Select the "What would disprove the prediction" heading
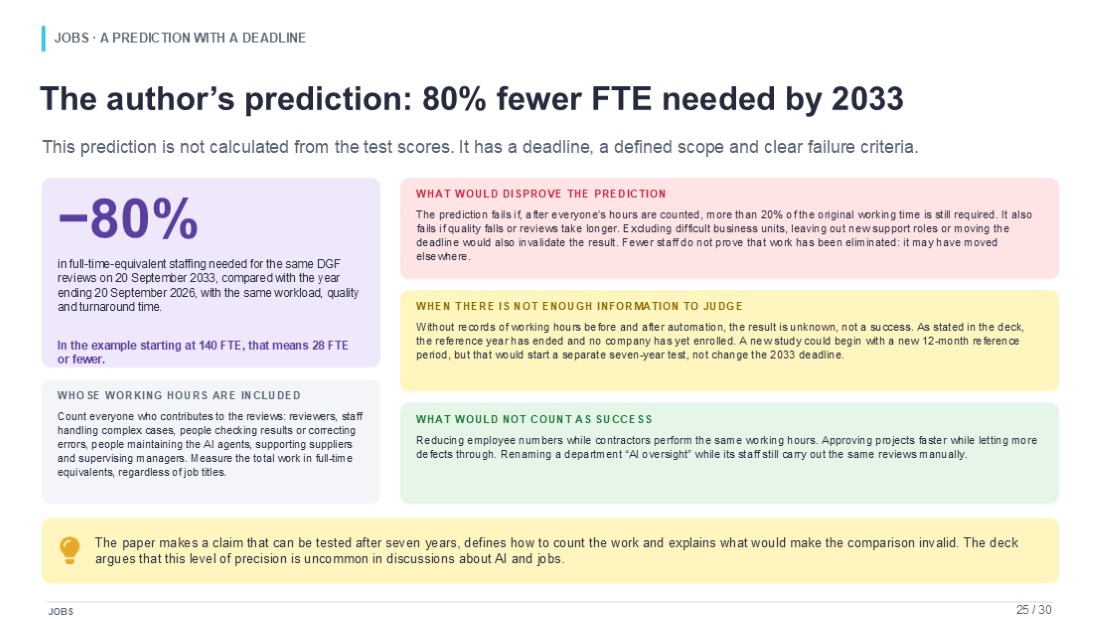This screenshot has height=619, width=1100. pyautogui.click(x=541, y=194)
